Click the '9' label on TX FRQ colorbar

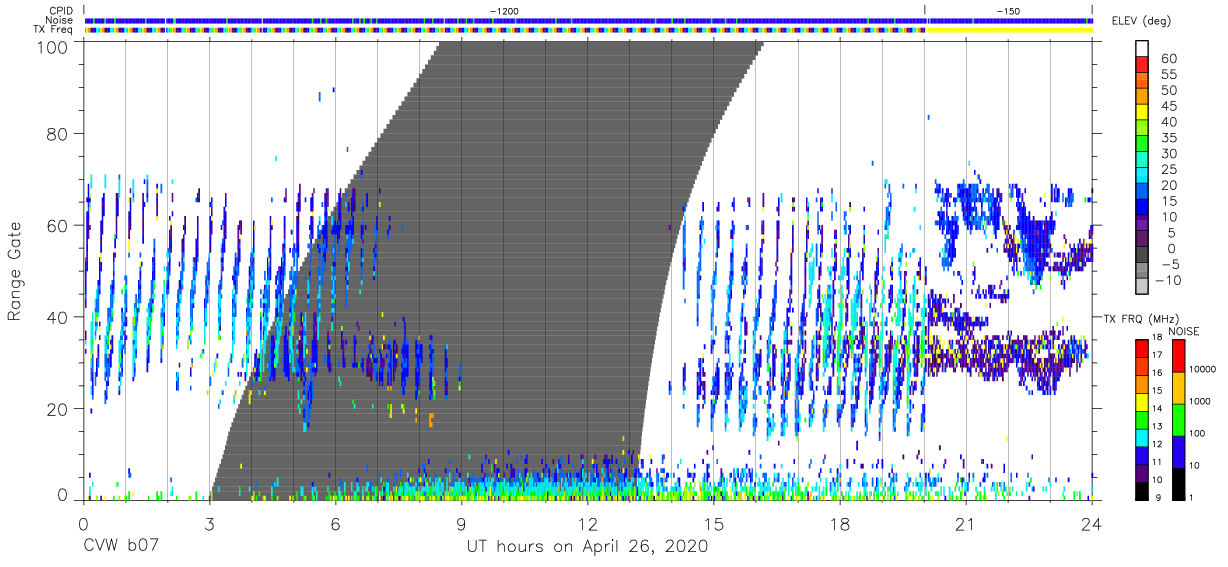pos(1159,498)
